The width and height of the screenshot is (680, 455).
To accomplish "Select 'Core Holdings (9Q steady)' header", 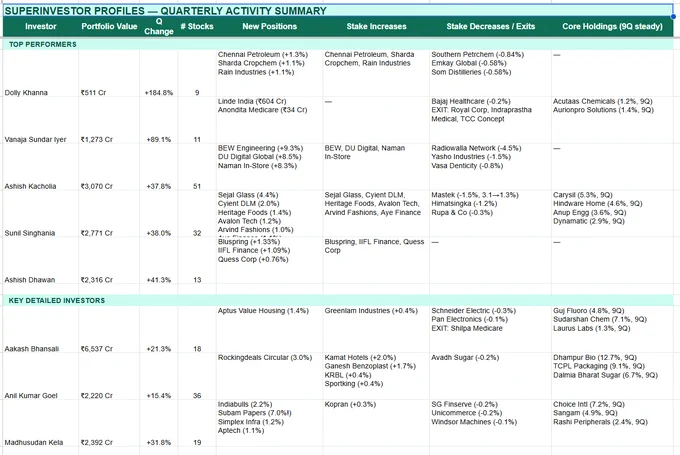I will pyautogui.click(x=612, y=26).
